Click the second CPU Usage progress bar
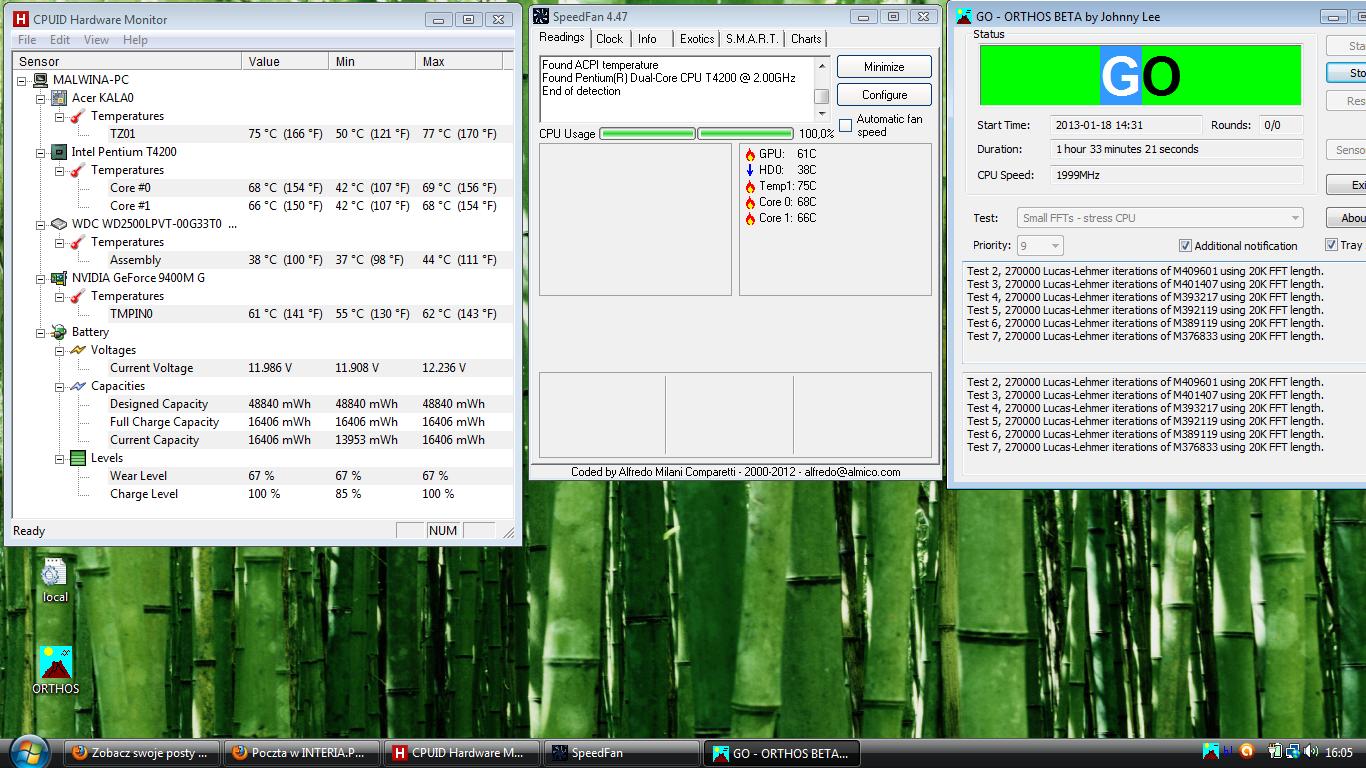Screen dimensions: 1366x768 pos(745,133)
